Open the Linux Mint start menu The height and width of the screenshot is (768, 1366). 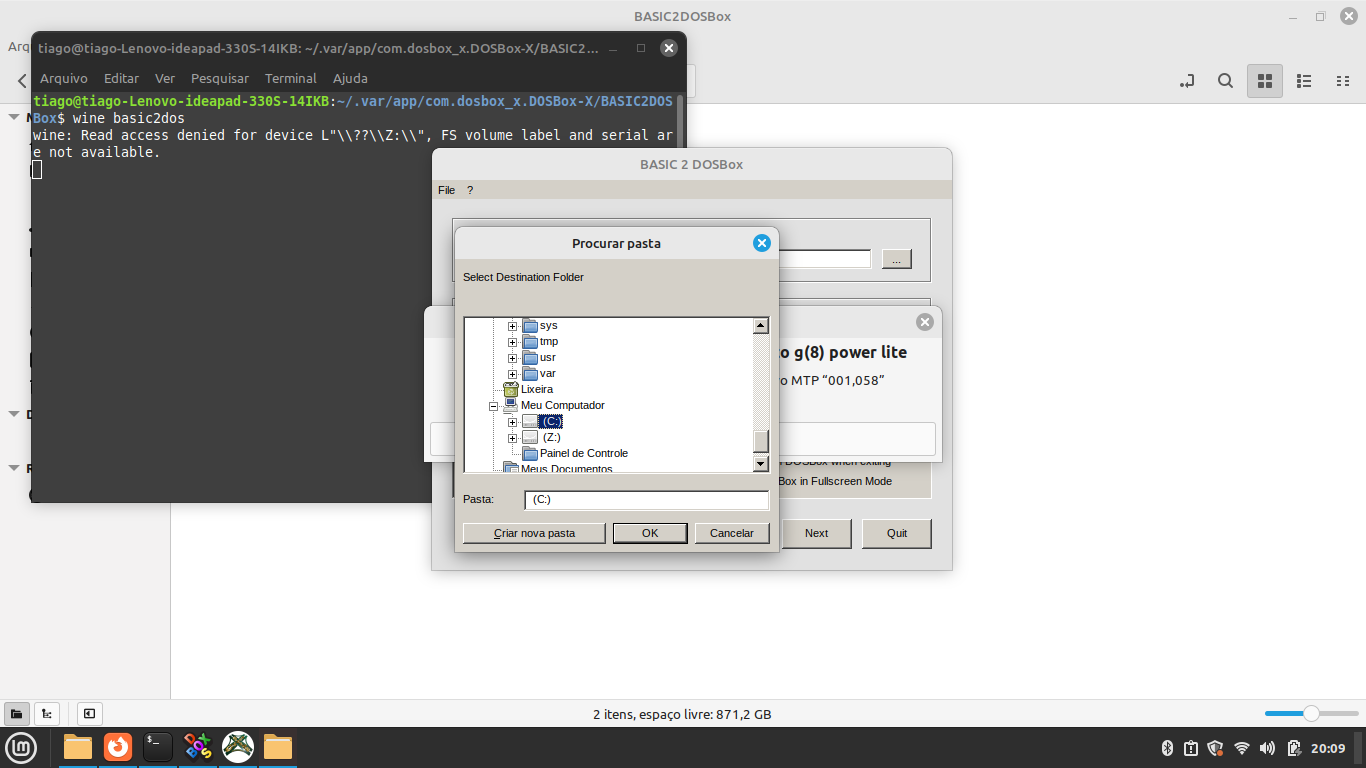pos(22,747)
